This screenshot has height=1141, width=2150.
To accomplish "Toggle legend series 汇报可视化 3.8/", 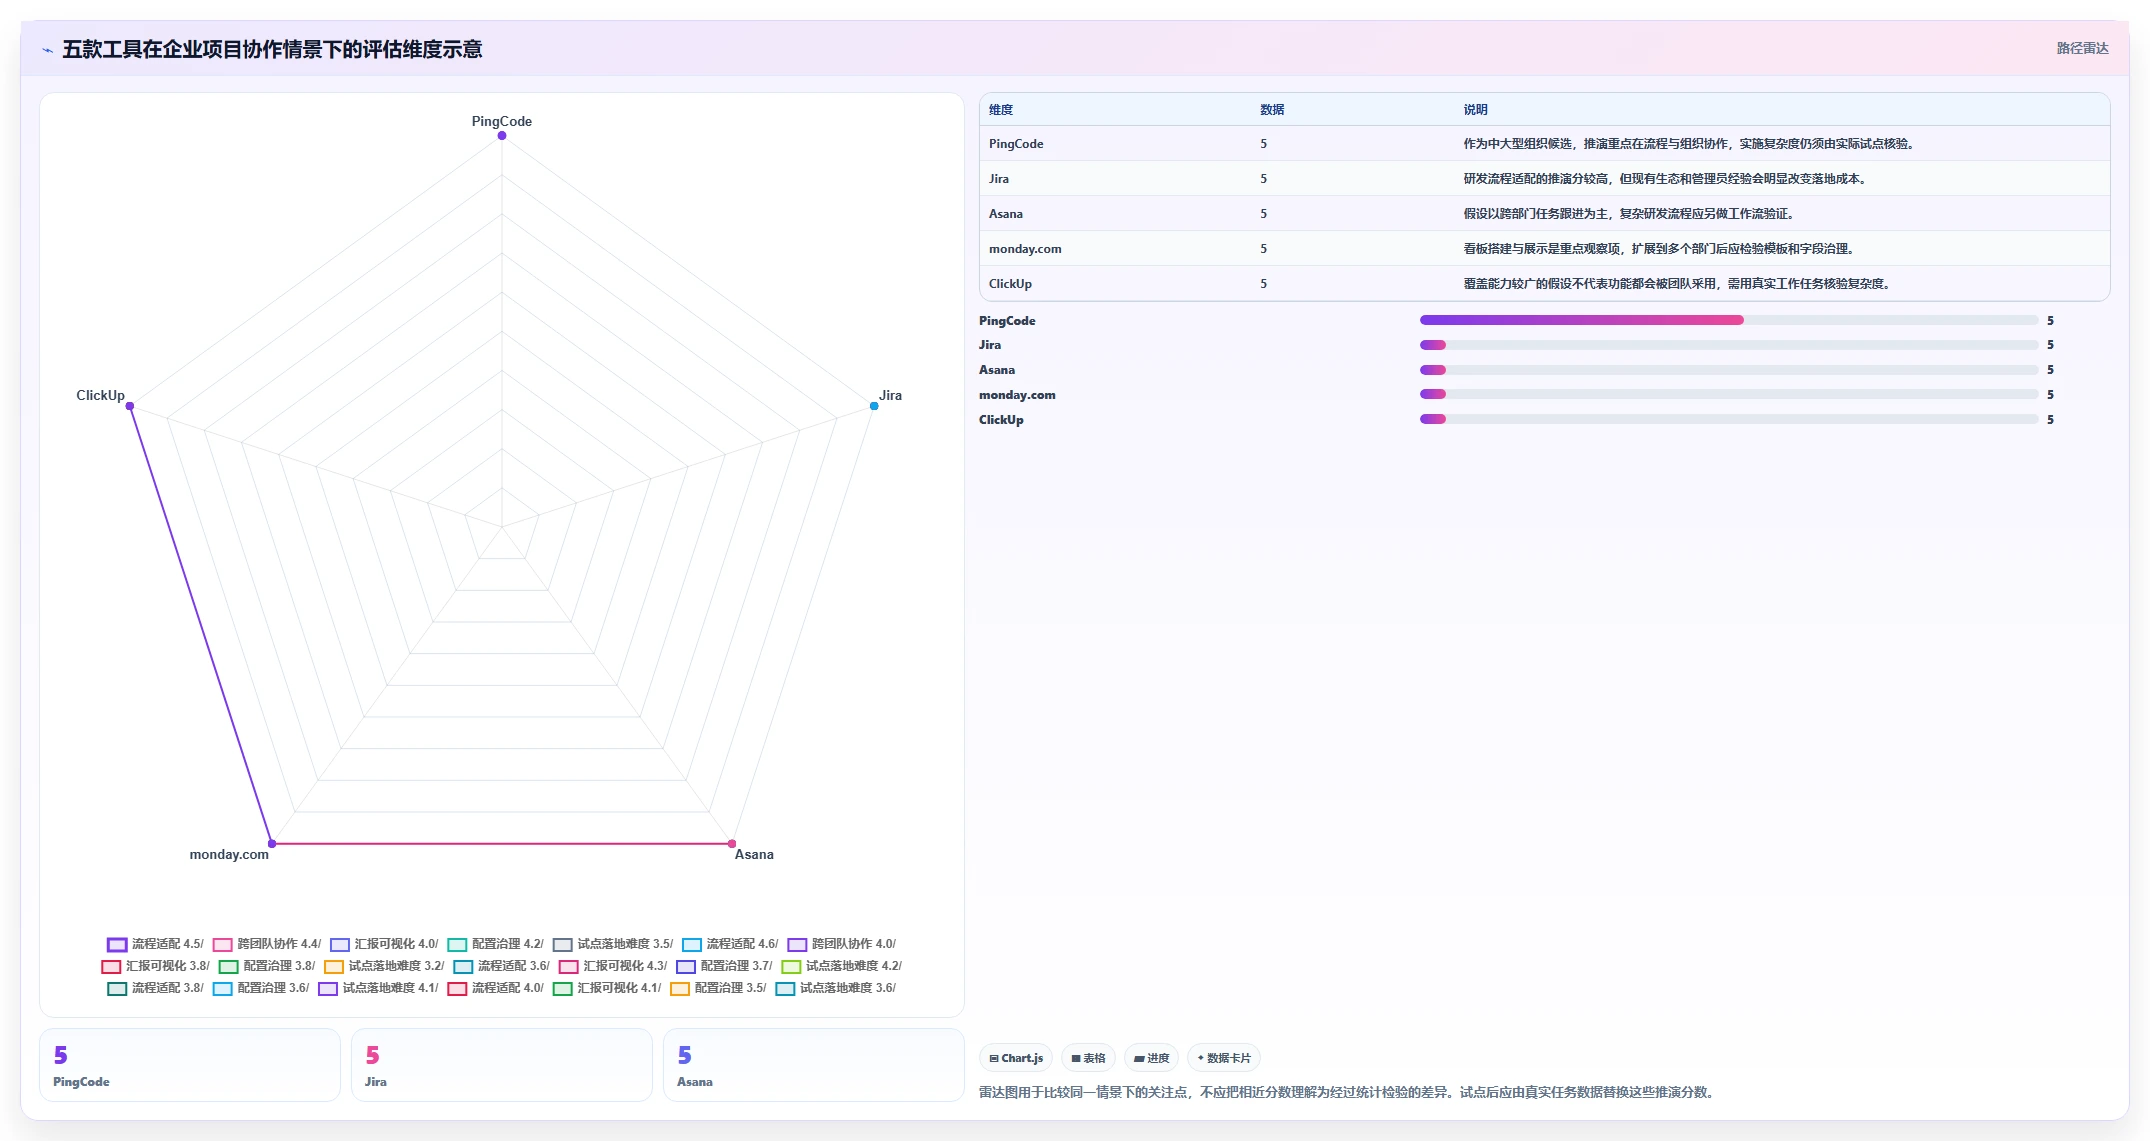I will (x=156, y=966).
